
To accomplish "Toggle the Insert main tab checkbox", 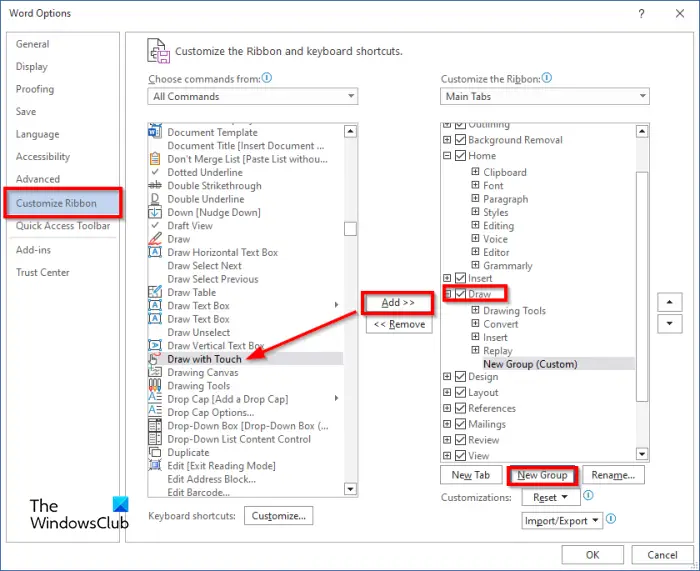I will click(x=460, y=278).
